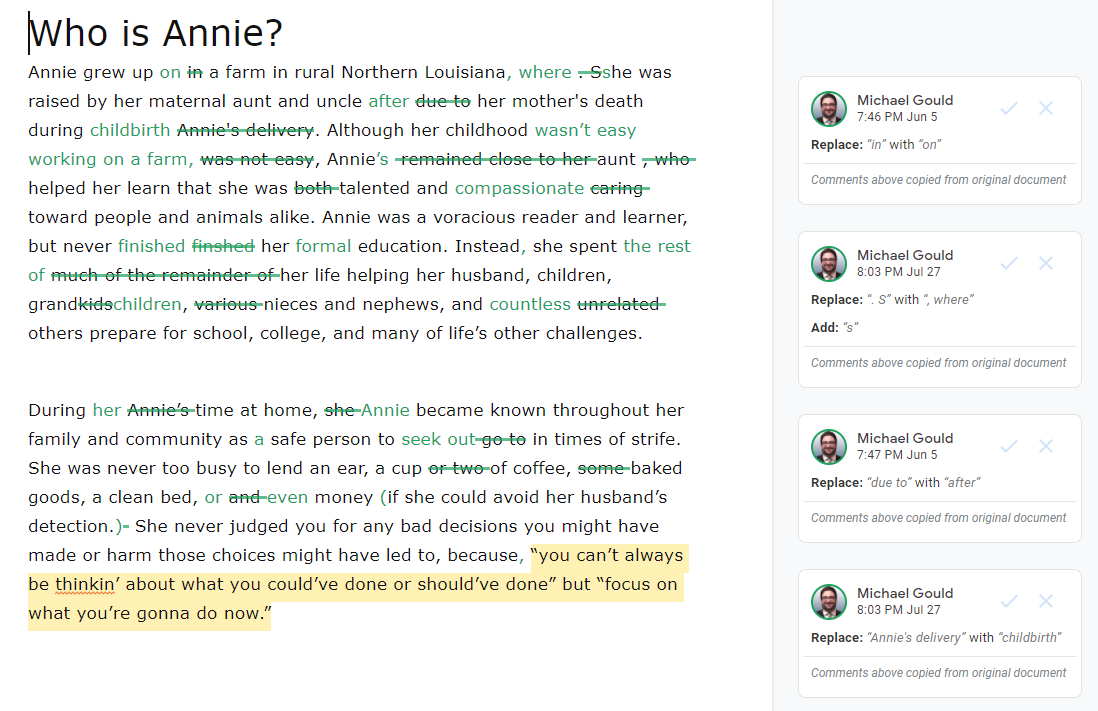Reject the "due to" with "after" suggestion
Screen dimensions: 1098x711
coord(1046,446)
